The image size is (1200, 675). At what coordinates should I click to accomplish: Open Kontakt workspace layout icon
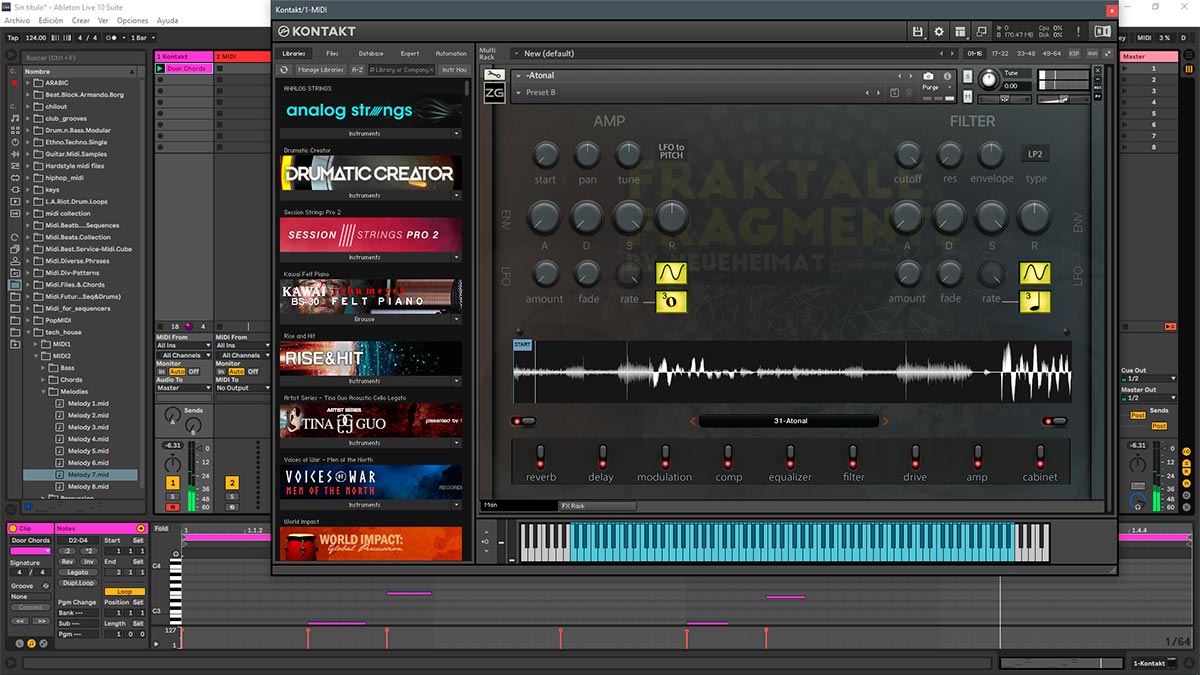tap(961, 32)
